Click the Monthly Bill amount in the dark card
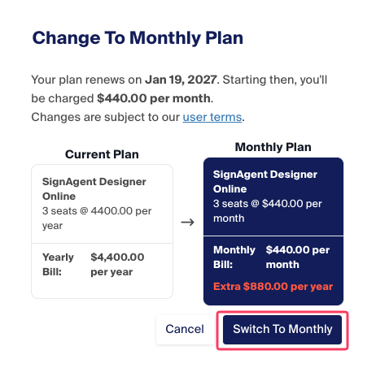The width and height of the screenshot is (376, 372). (x=298, y=257)
